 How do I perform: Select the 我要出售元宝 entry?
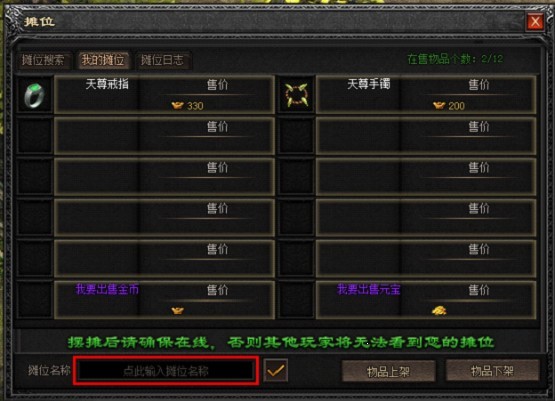point(368,289)
